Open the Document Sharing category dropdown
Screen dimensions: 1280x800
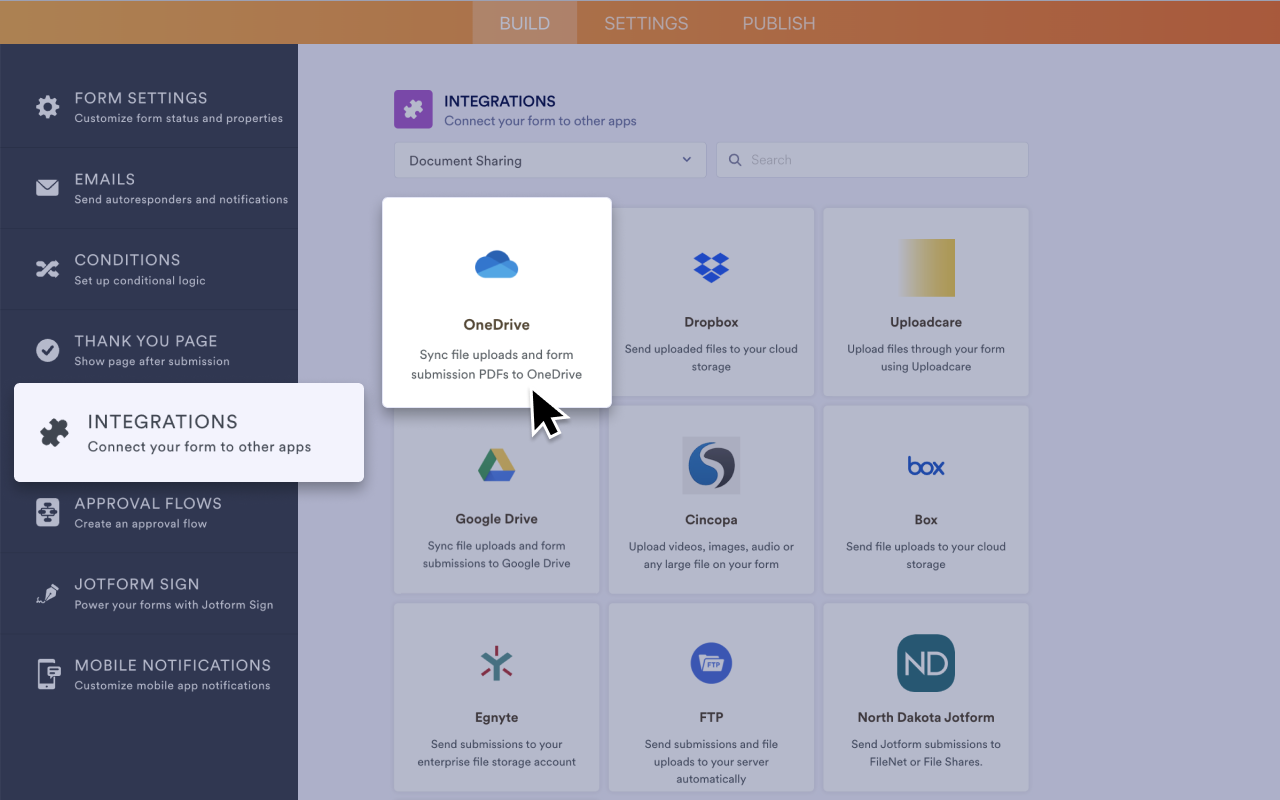[550, 160]
